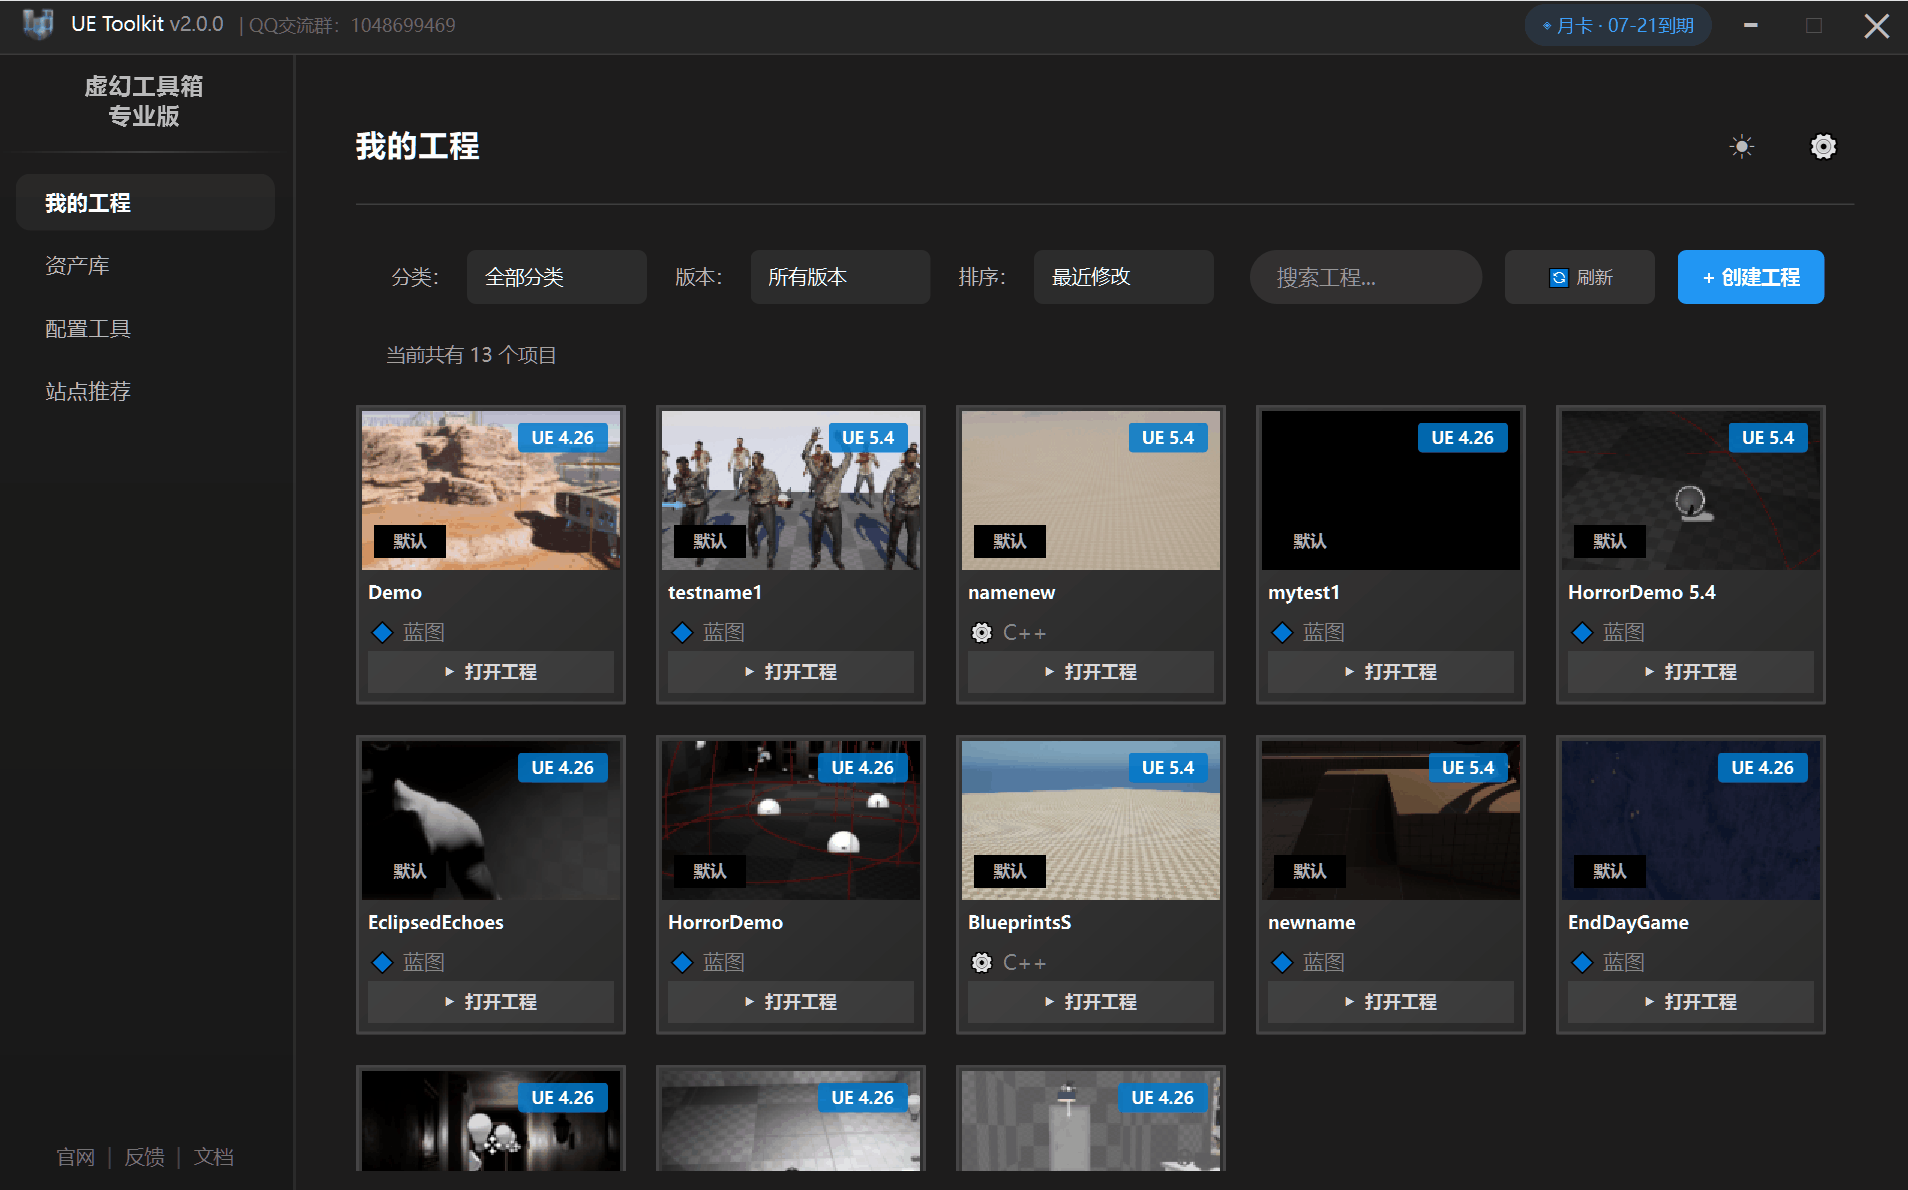Go to 站点推荐 in the sidebar
The width and height of the screenshot is (1908, 1190).
[88, 392]
